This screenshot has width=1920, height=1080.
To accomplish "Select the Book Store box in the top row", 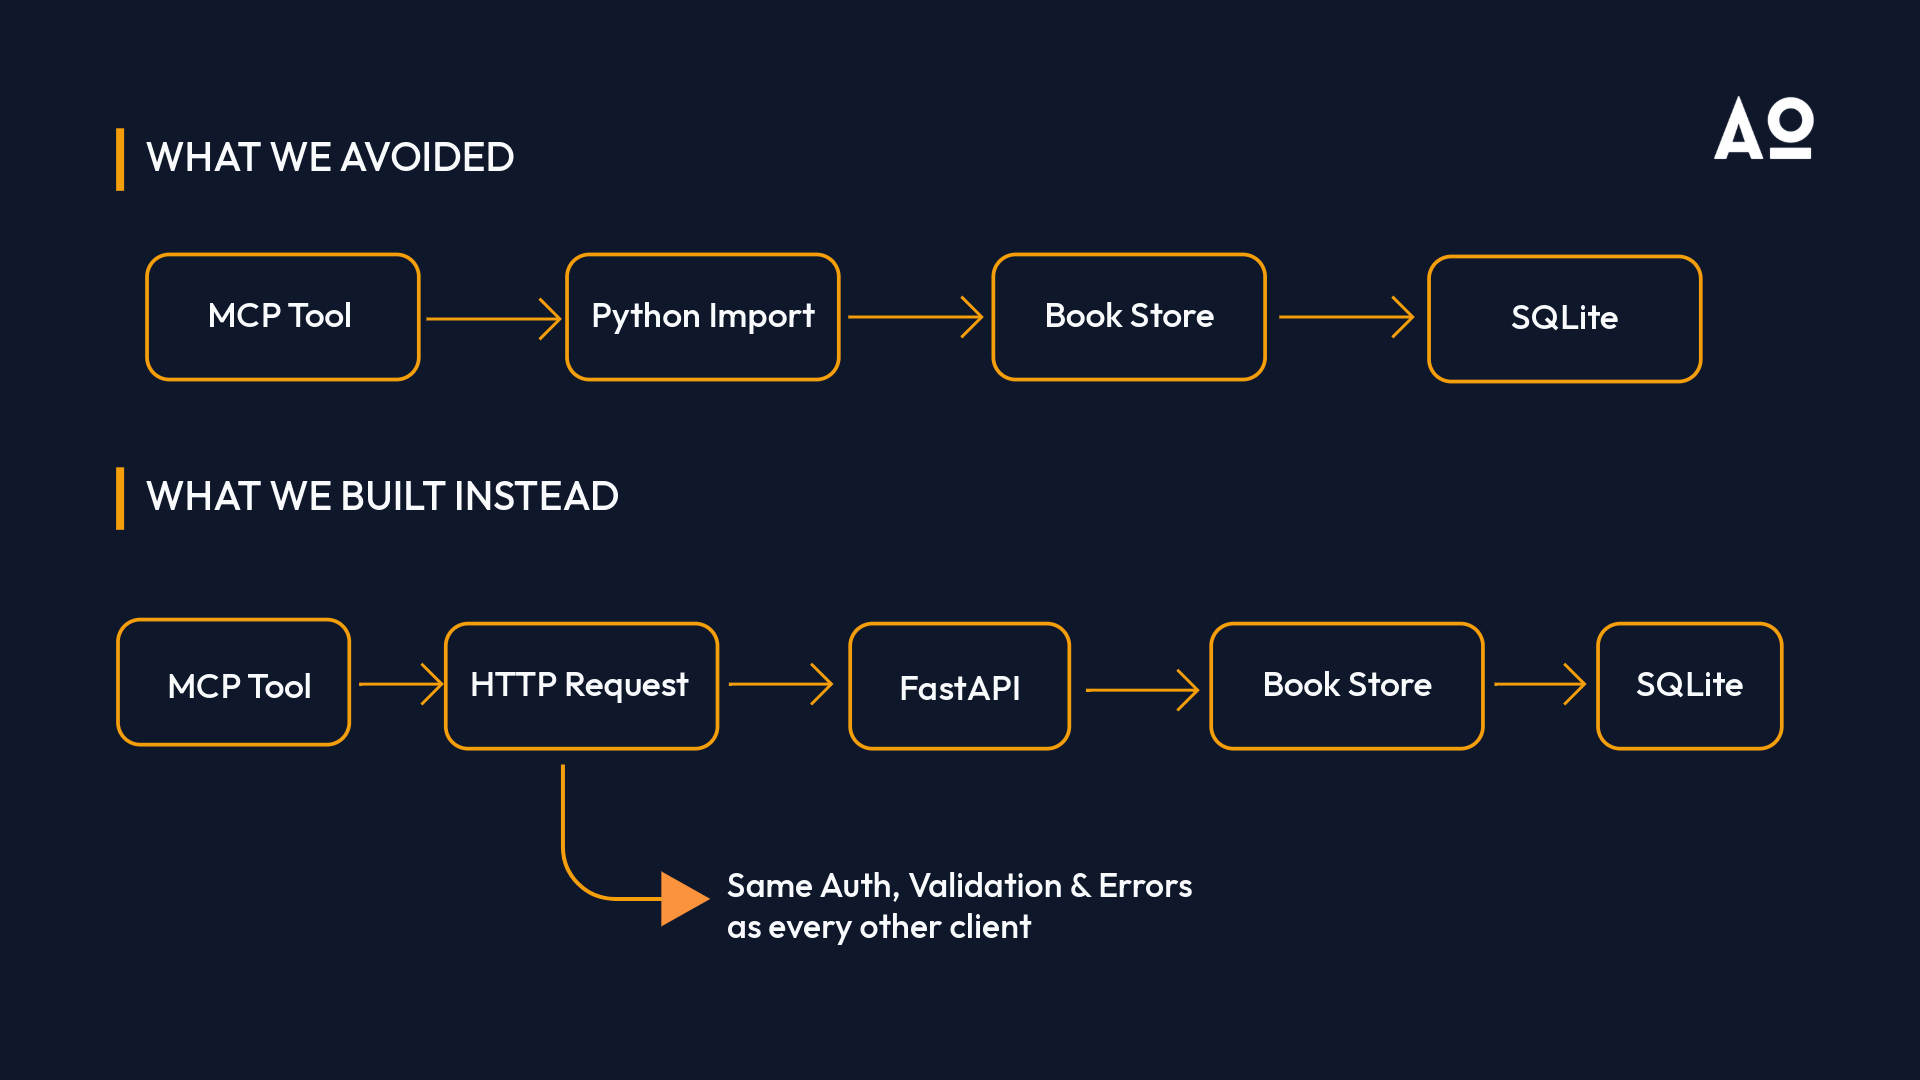I will coord(1129,317).
